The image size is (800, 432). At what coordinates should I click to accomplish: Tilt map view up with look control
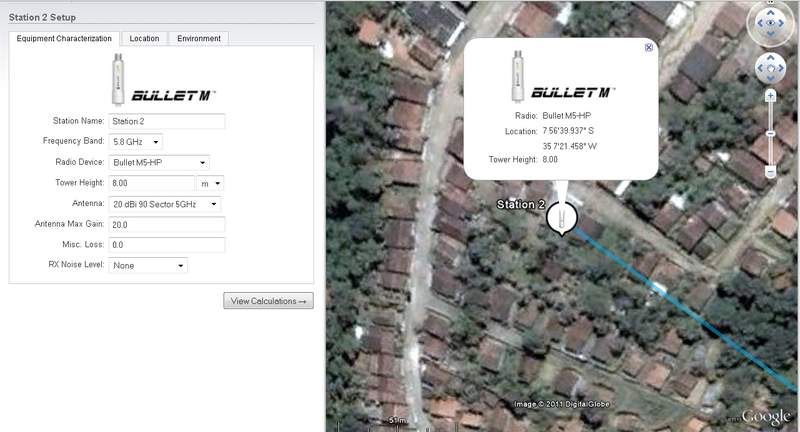pos(770,12)
